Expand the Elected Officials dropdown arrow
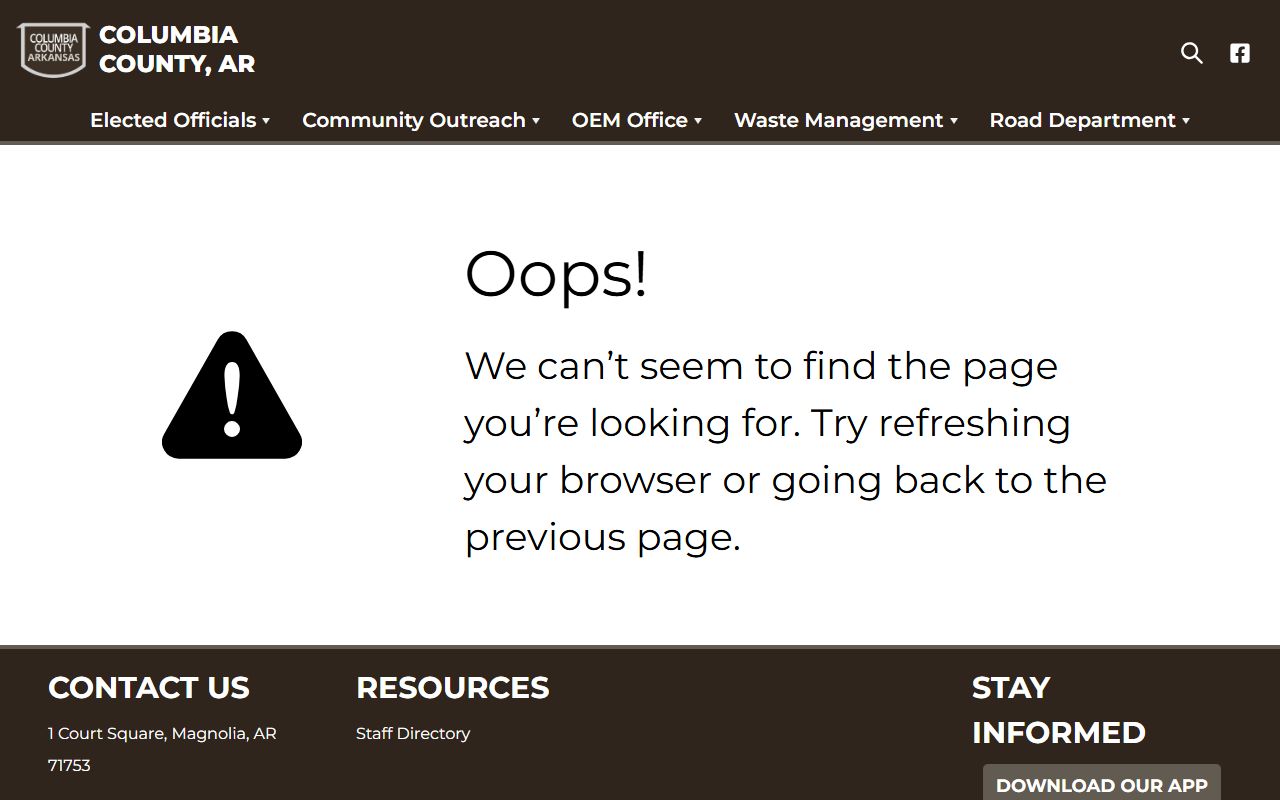The height and width of the screenshot is (800, 1280). [266, 121]
